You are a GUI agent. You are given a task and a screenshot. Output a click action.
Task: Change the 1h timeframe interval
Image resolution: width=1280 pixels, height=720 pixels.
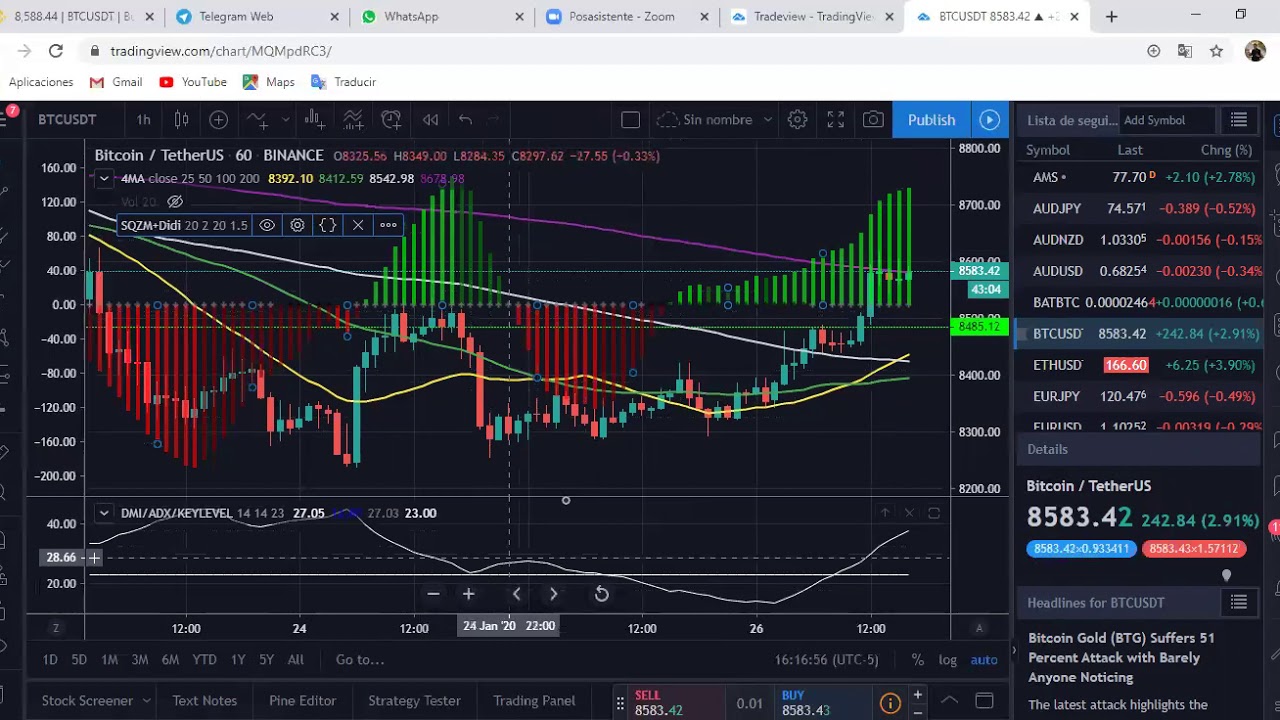click(x=143, y=120)
